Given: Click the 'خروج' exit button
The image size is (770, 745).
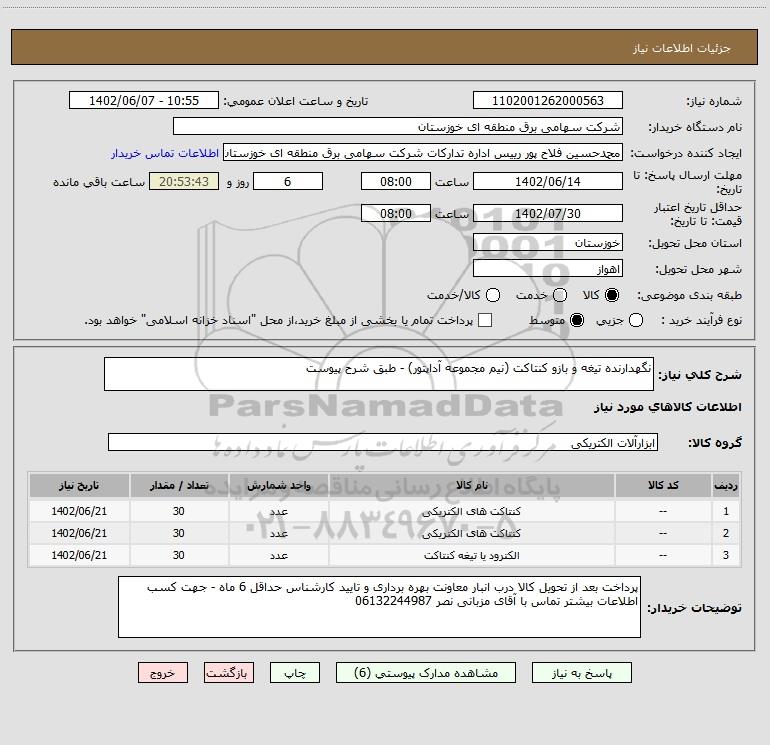Looking at the screenshot, I should [163, 674].
